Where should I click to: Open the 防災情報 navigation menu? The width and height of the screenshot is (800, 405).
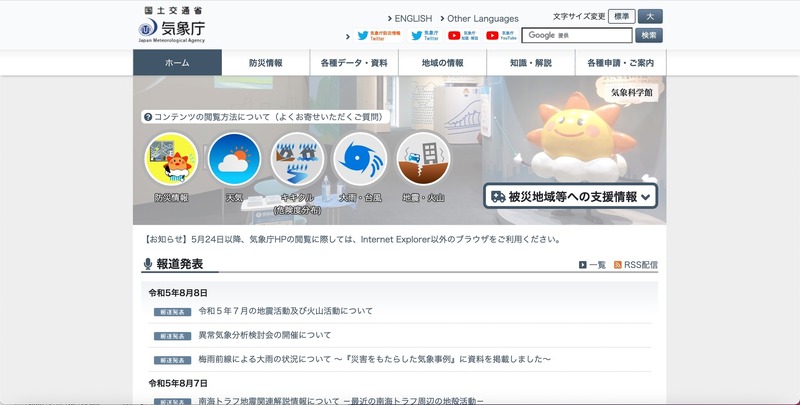[266, 63]
